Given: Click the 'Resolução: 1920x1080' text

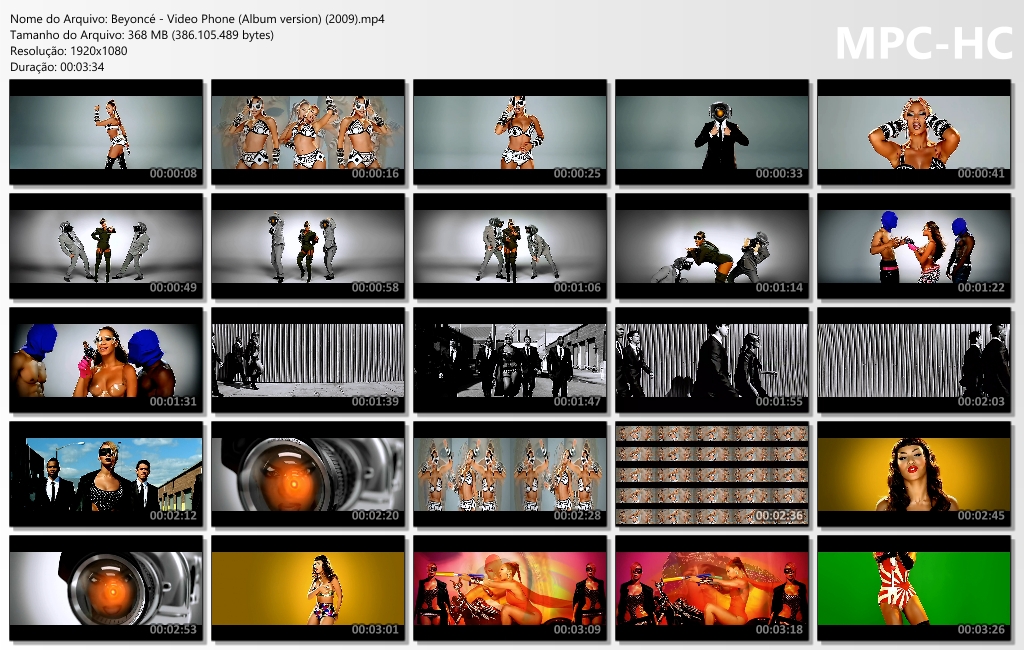Looking at the screenshot, I should click(69, 50).
